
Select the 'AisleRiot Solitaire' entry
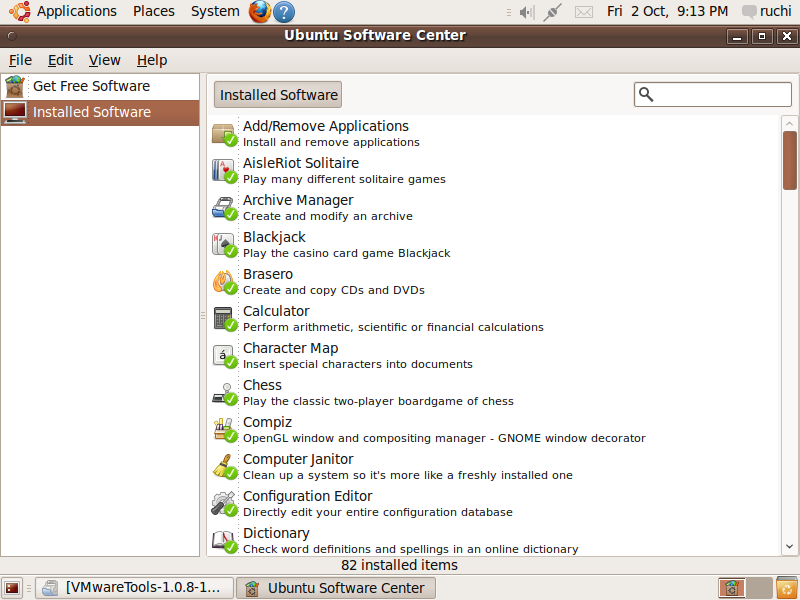(495, 171)
